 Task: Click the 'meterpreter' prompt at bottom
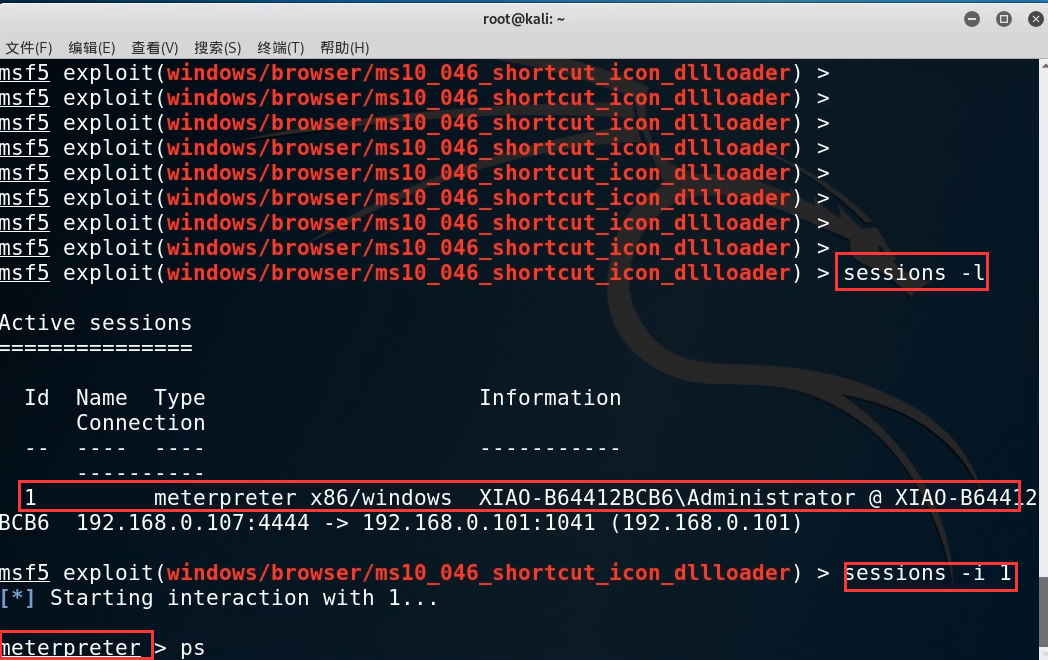tap(70, 648)
